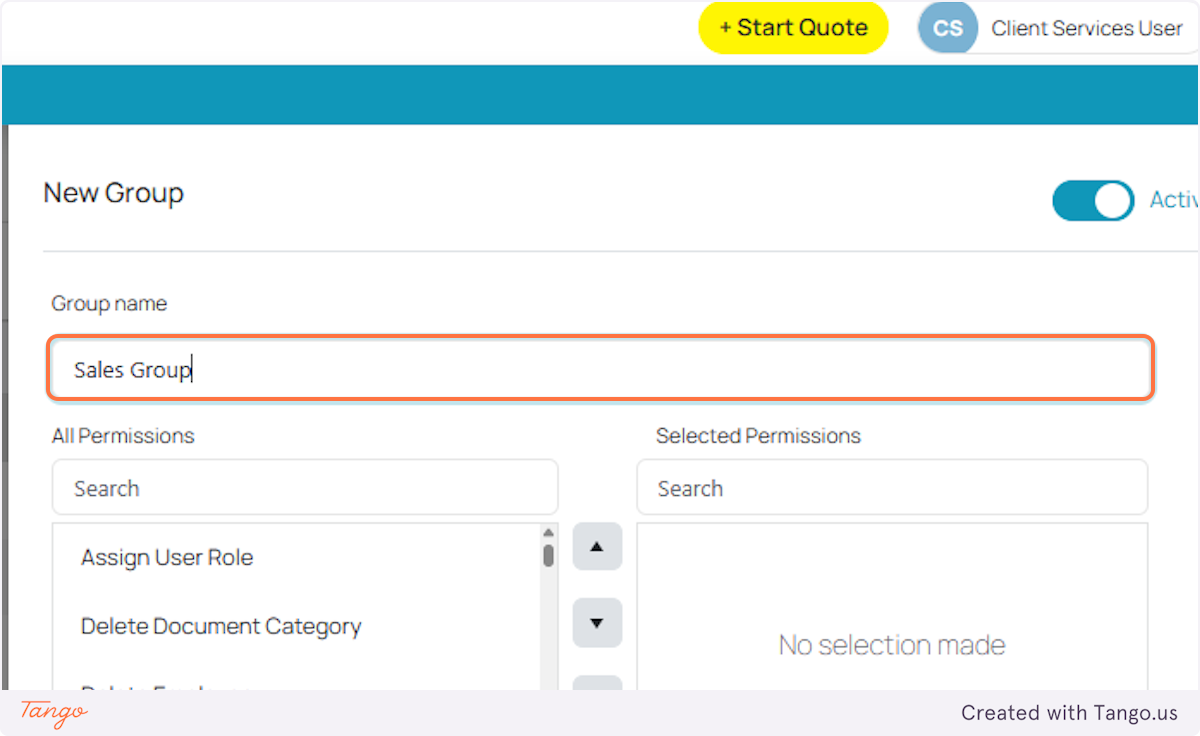This screenshot has height=736, width=1200.
Task: Click the Start Quote button
Action: 793,28
